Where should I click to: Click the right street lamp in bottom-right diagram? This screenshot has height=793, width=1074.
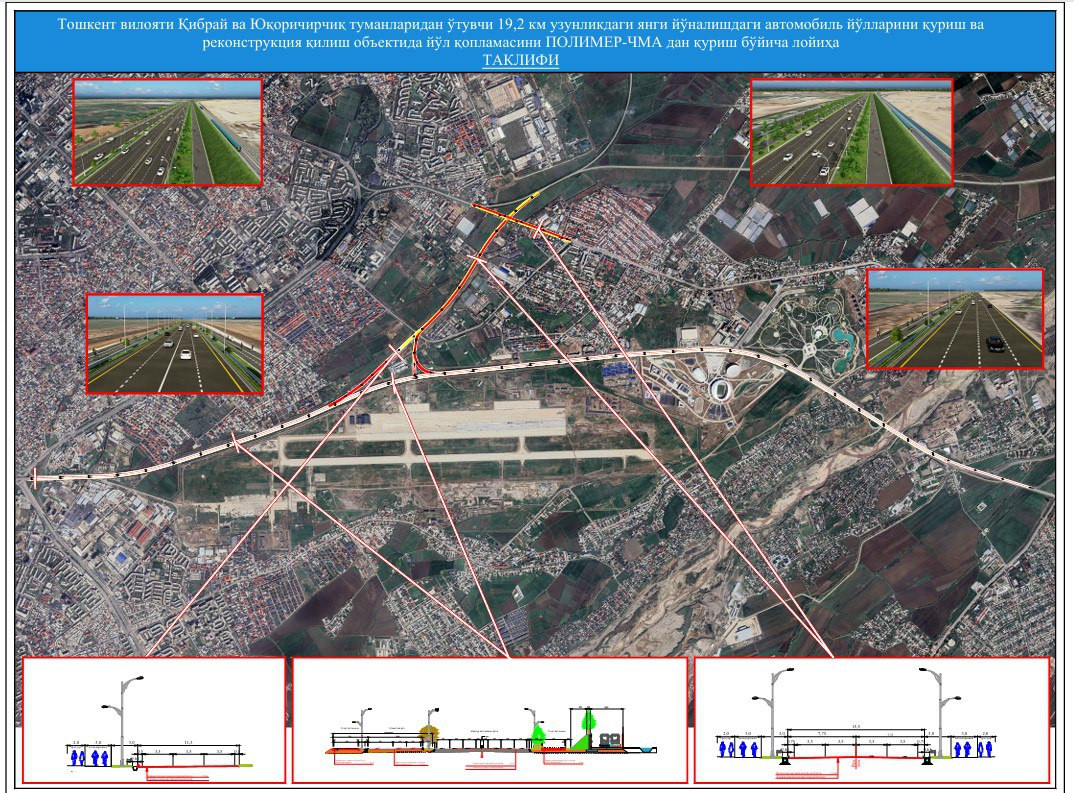tap(940, 710)
